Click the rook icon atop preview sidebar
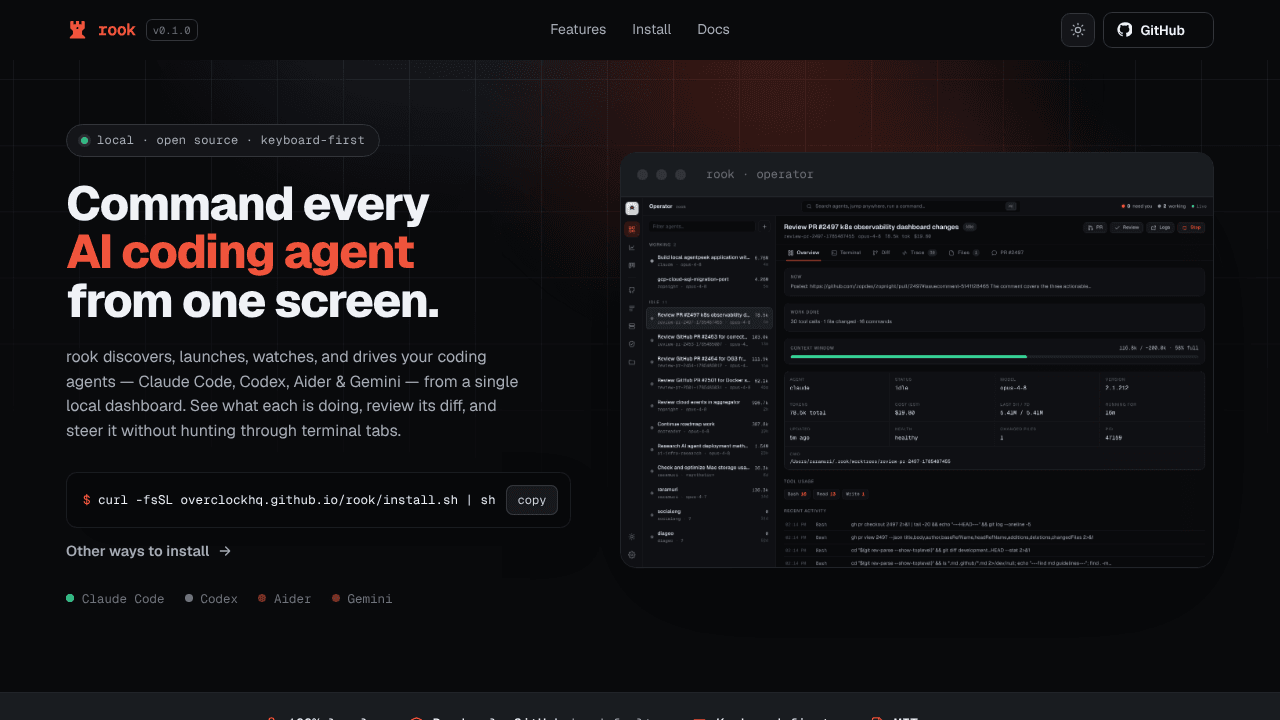The image size is (1280, 720). coord(632,209)
